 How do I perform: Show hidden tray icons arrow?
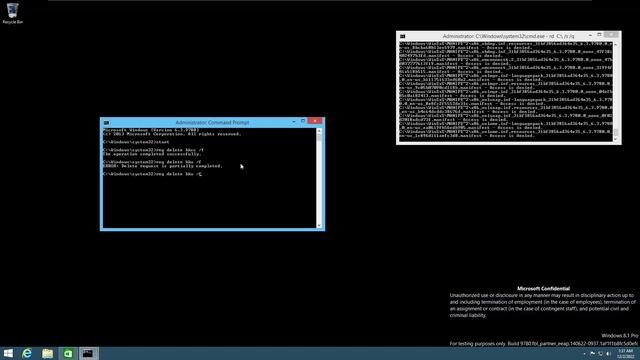pyautogui.click(x=584, y=353)
